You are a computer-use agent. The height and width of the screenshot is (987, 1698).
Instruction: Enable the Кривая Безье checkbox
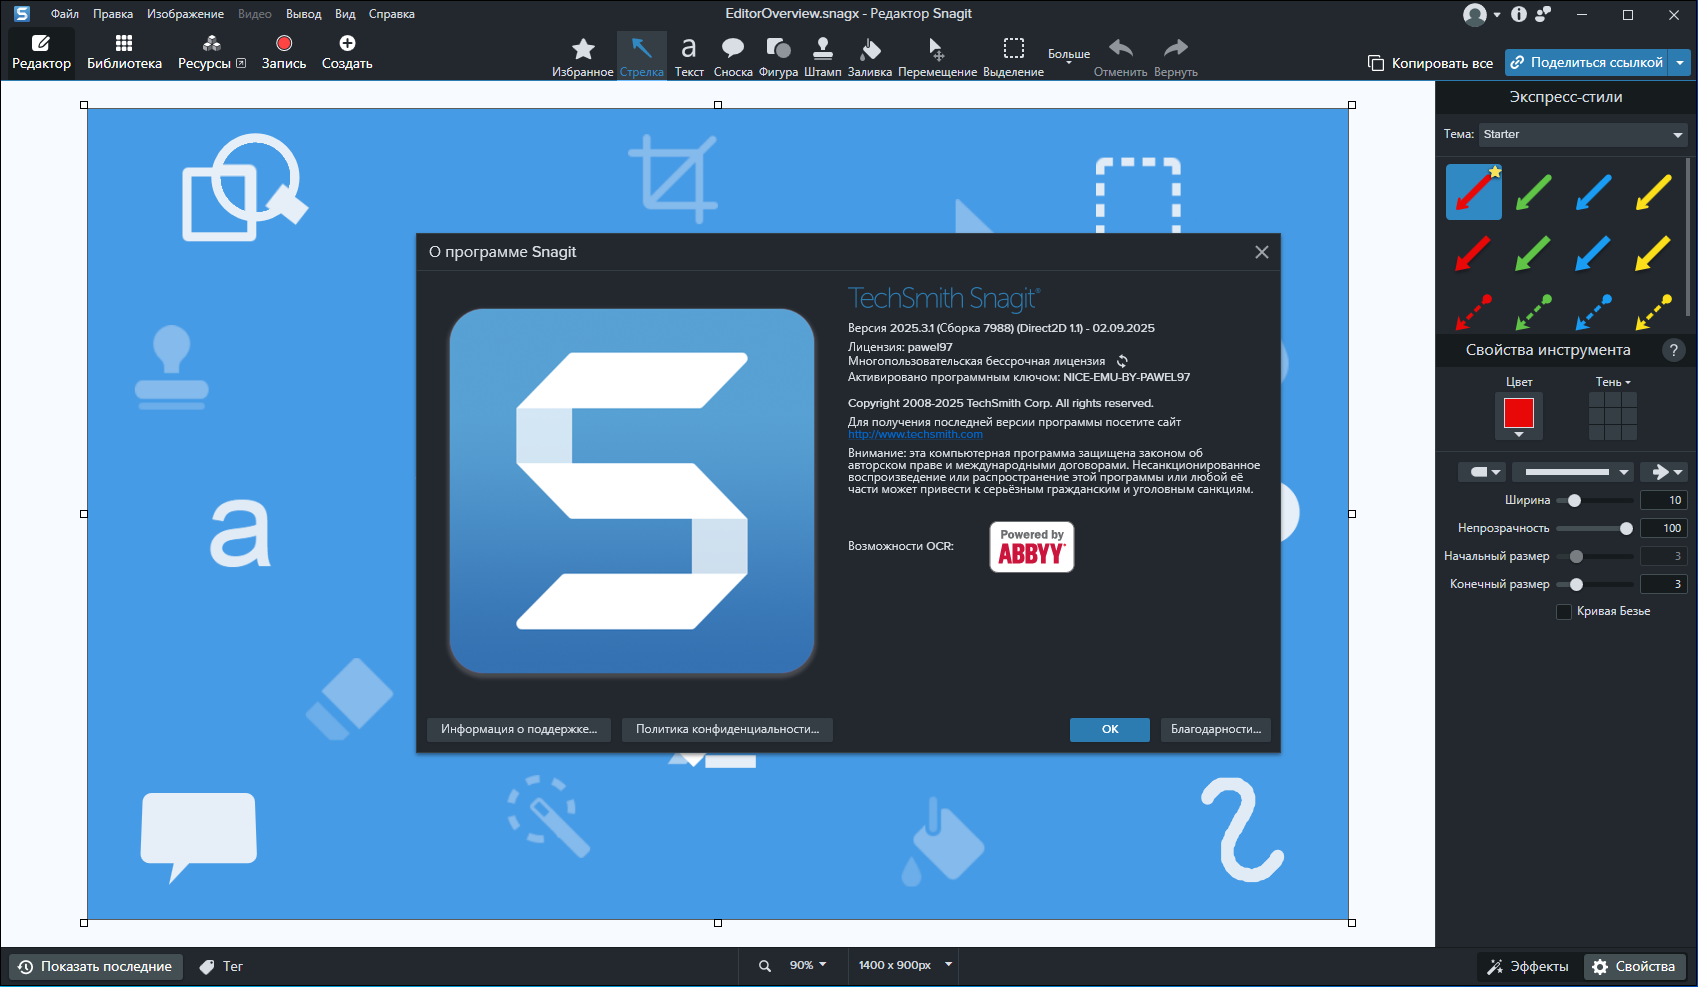point(1564,611)
